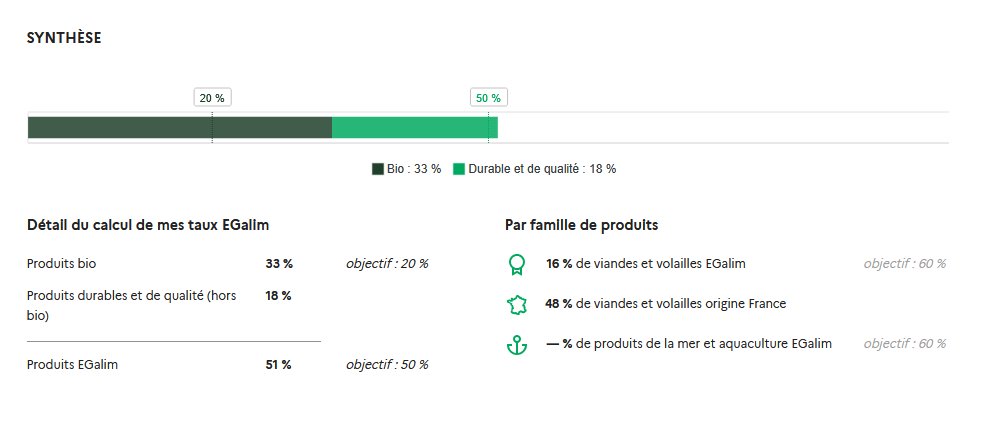Click the dark green Bio legend swatch

point(378,169)
